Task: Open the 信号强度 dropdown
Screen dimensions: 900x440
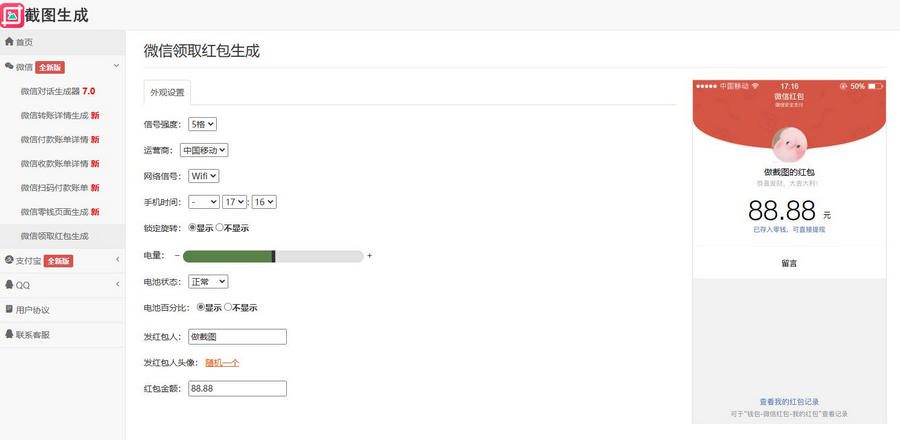Action: coord(202,124)
